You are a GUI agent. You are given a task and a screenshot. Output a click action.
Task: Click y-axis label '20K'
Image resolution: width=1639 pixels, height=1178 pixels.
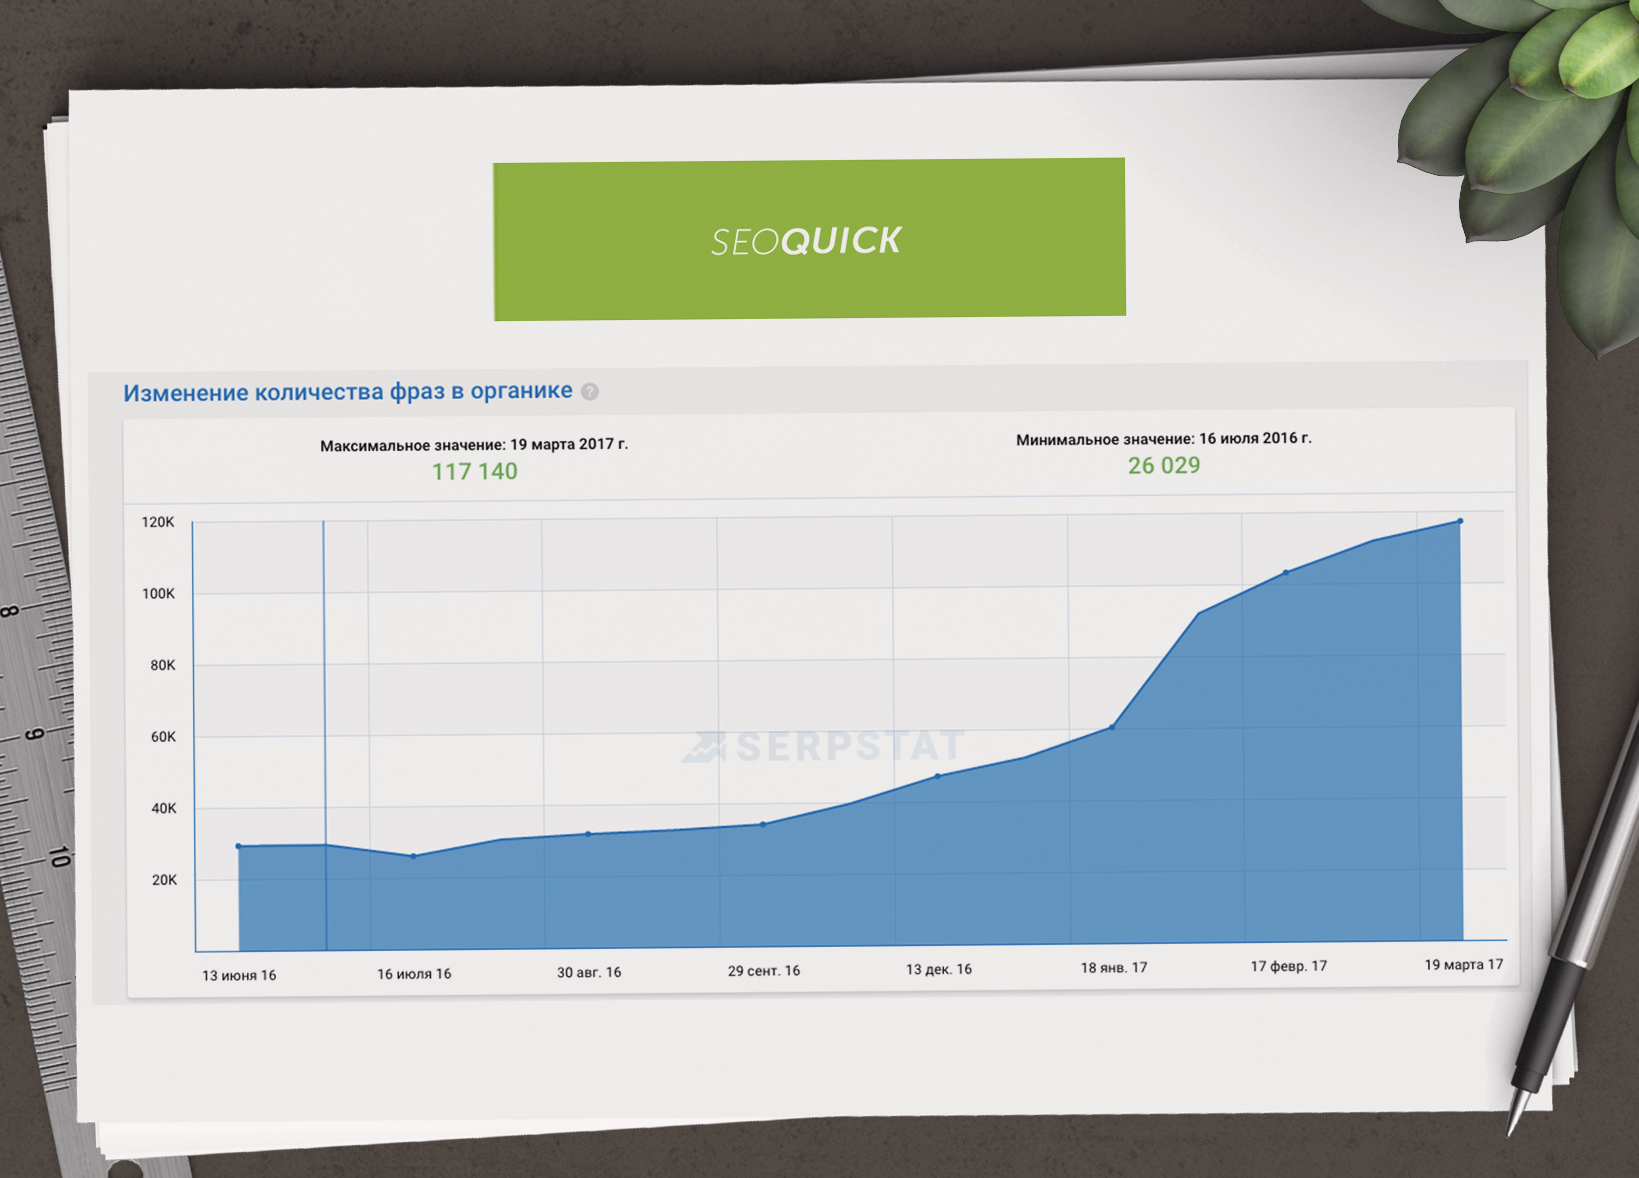click(x=164, y=880)
